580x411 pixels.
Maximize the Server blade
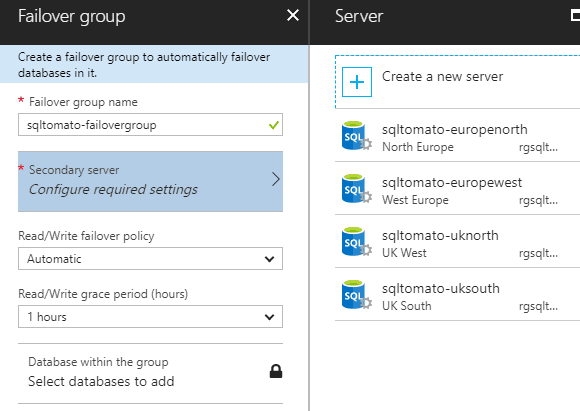(575, 16)
